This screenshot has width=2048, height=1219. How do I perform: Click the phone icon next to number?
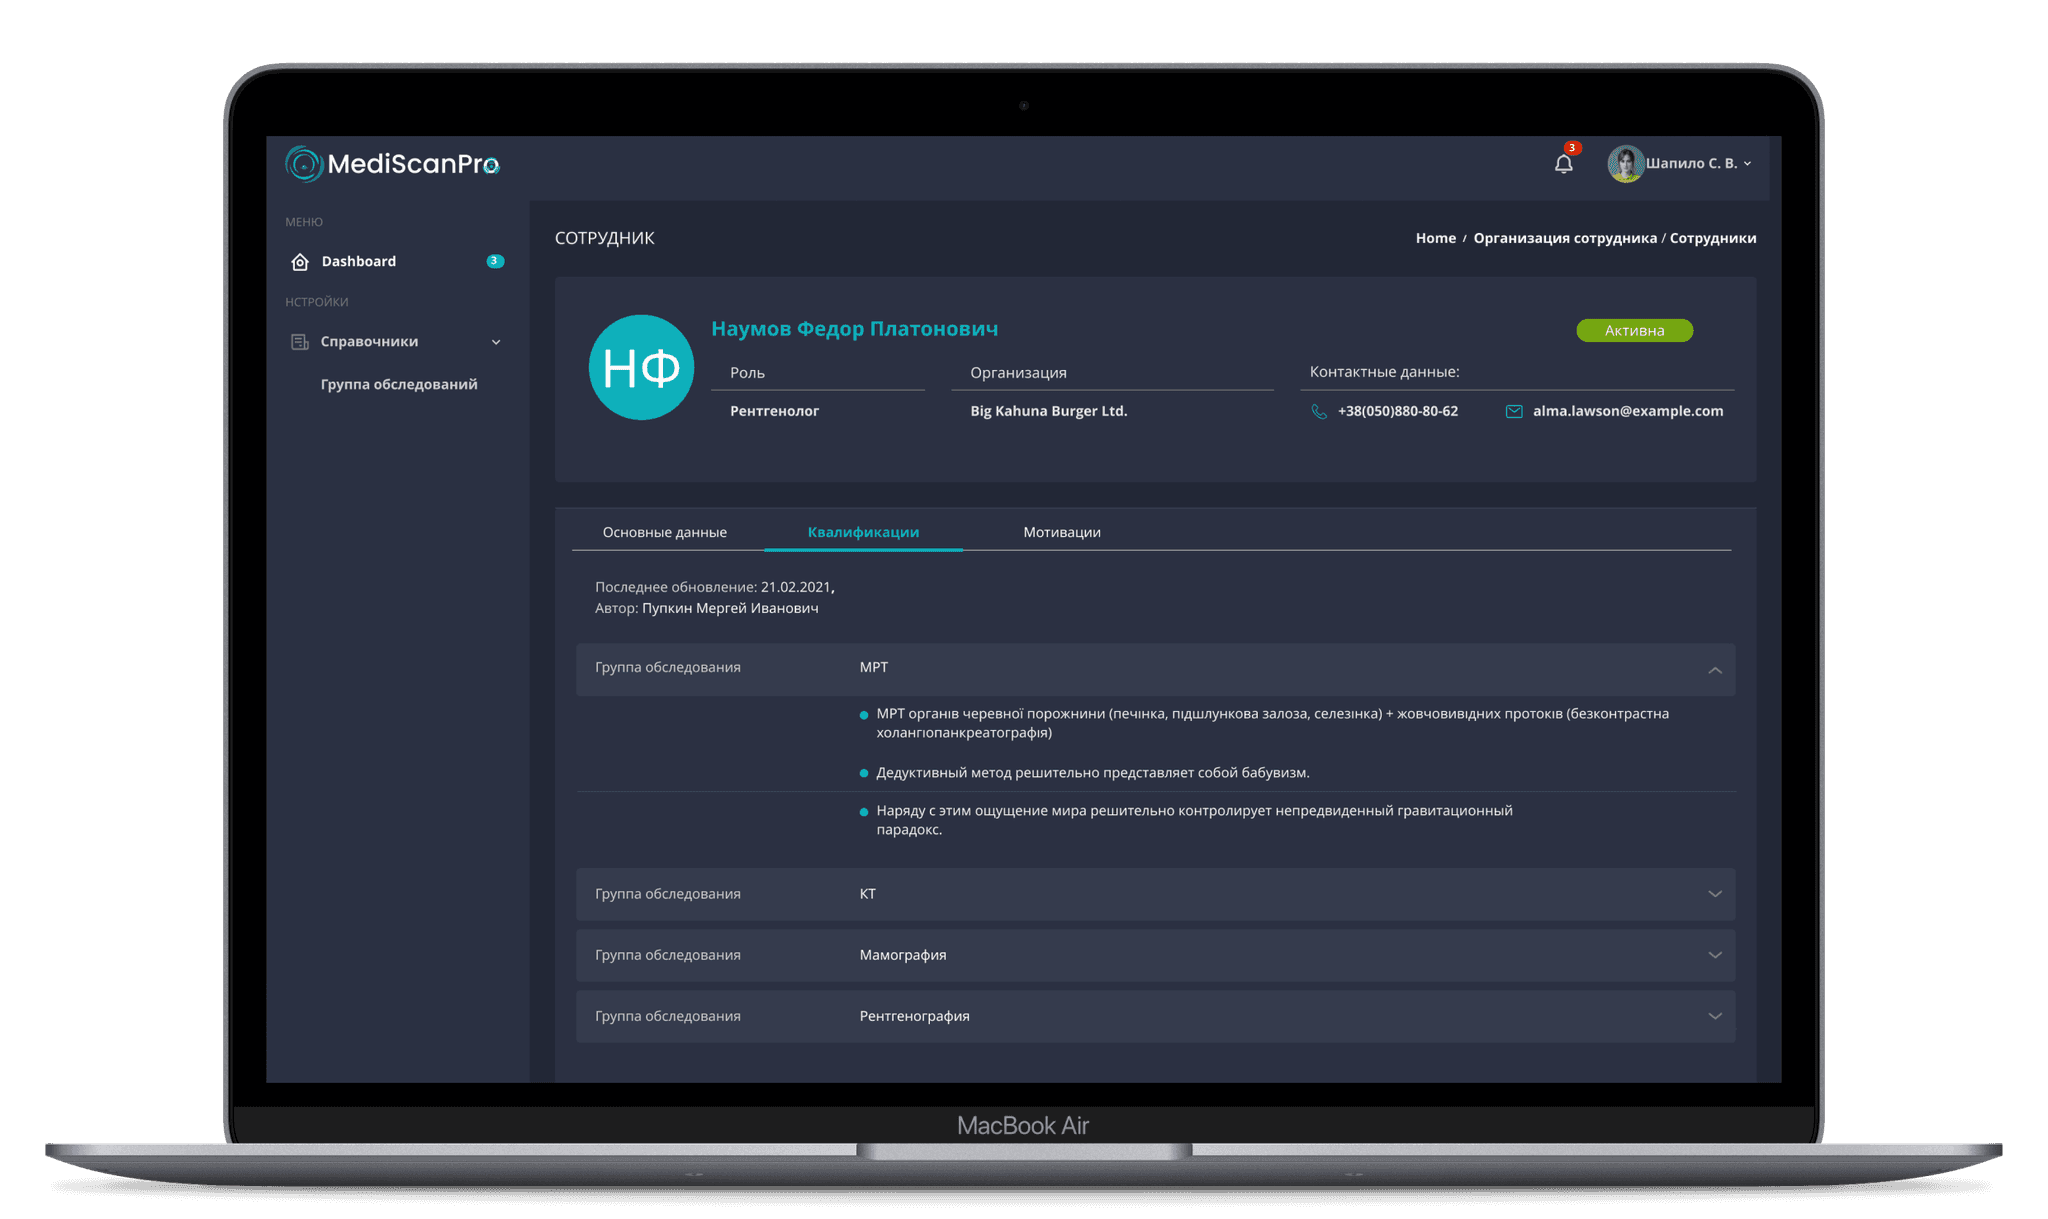[x=1319, y=412]
